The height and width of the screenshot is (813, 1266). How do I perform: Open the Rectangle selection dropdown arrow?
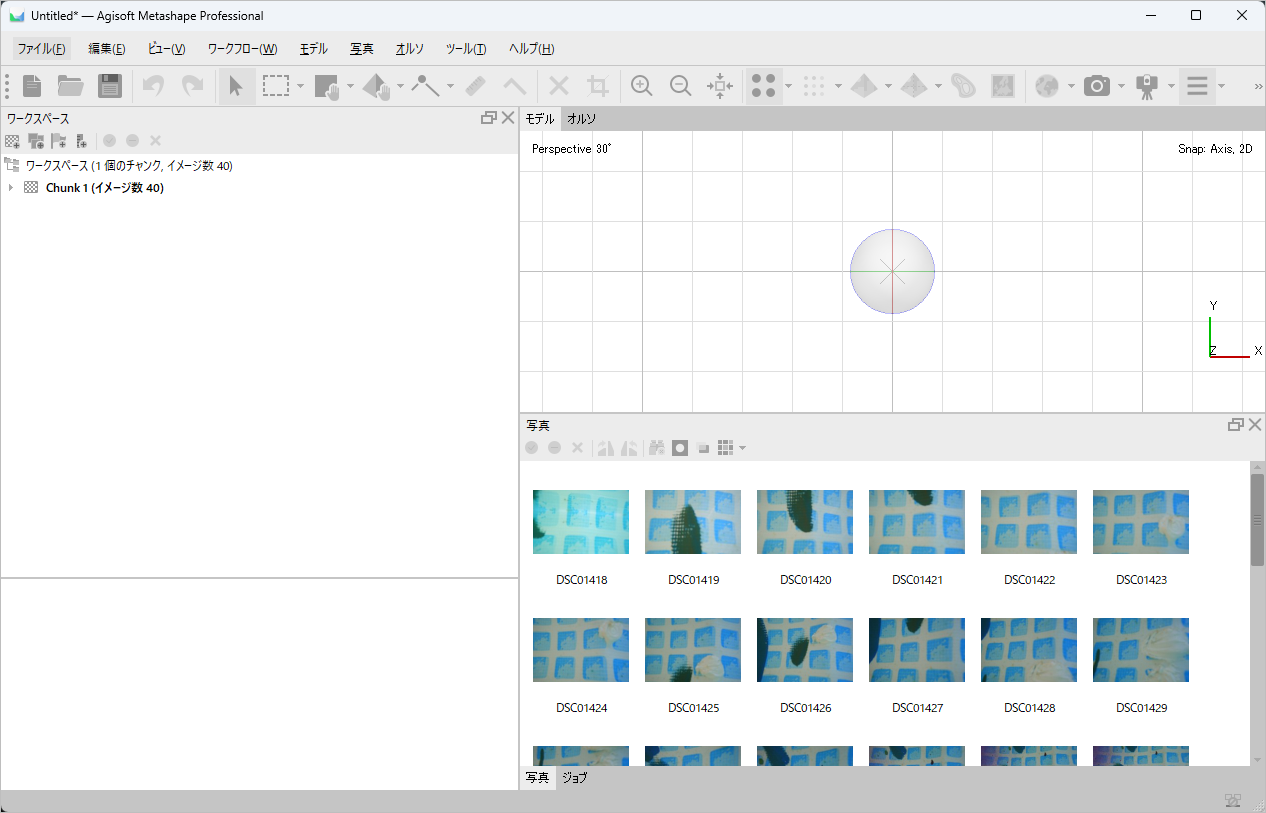300,86
